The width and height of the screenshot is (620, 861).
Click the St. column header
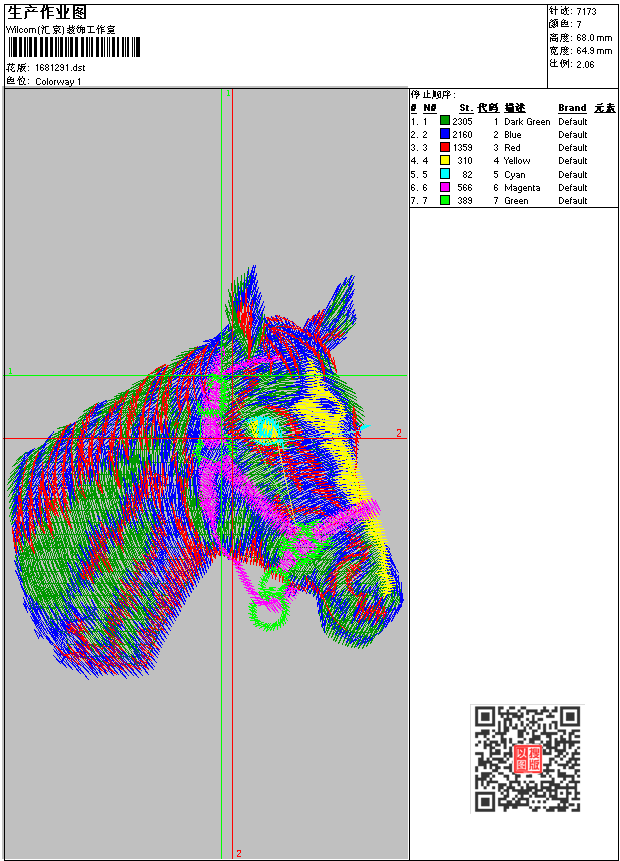click(465, 108)
